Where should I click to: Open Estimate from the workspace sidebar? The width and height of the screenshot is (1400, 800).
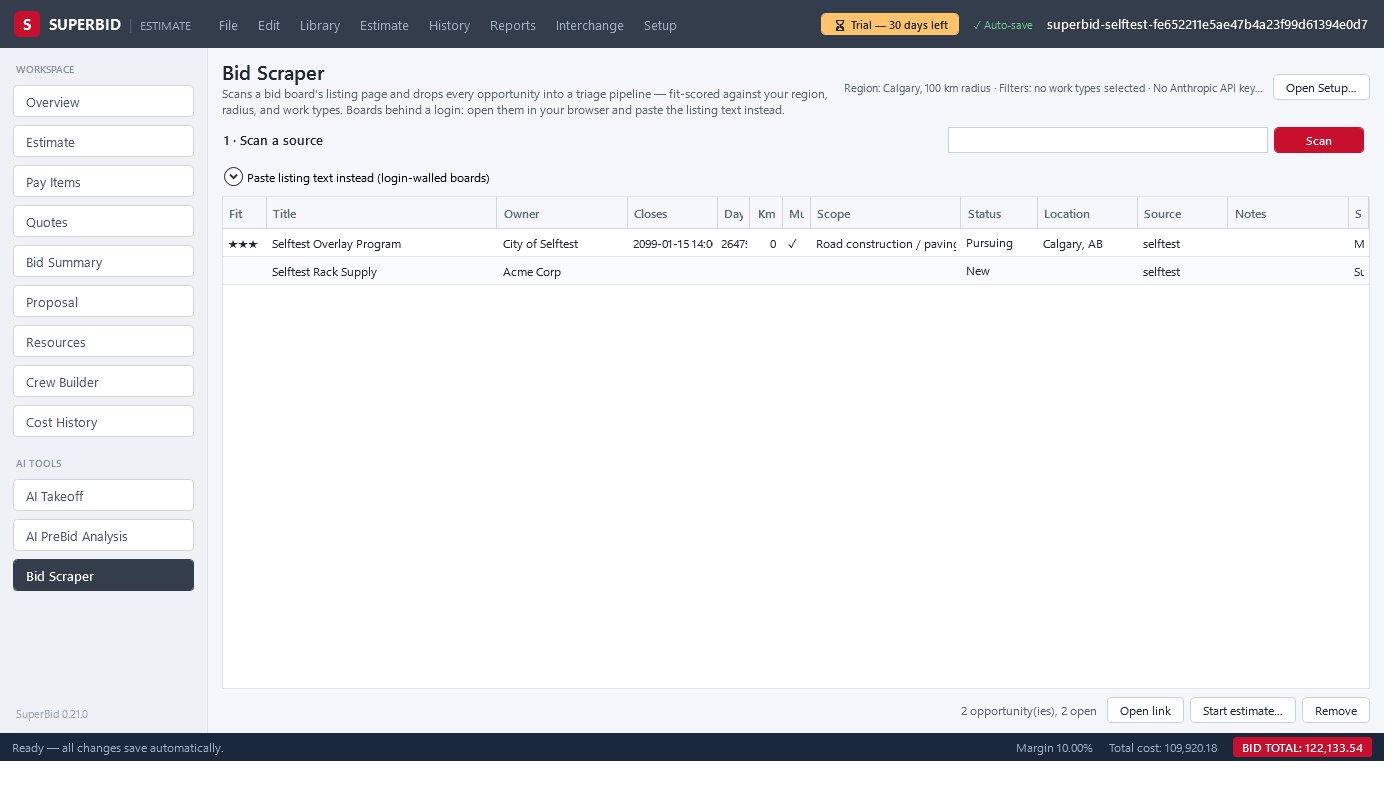tap(103, 141)
